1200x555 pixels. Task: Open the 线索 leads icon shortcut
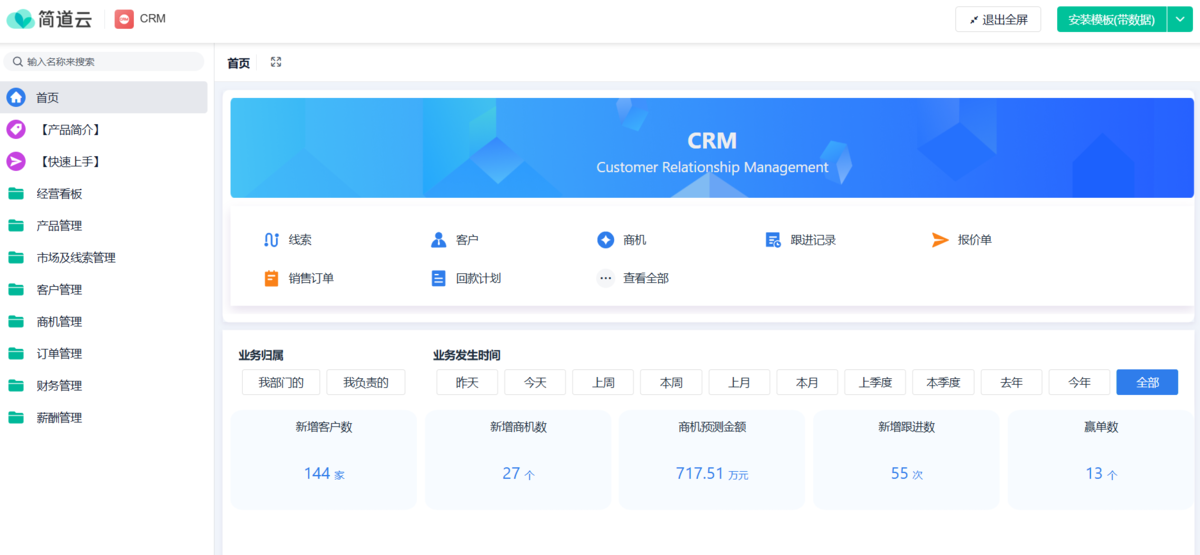coord(271,240)
